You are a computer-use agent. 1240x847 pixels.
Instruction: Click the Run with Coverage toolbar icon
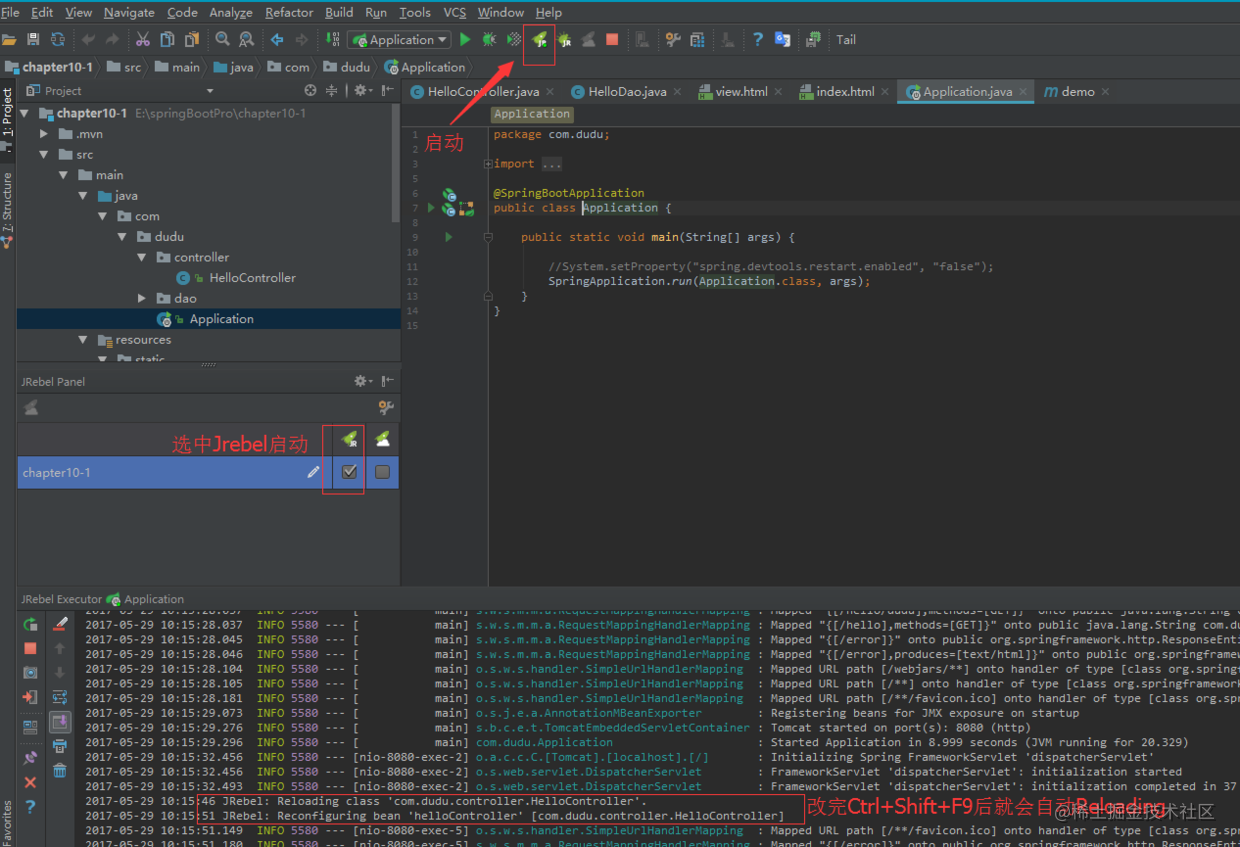[514, 40]
